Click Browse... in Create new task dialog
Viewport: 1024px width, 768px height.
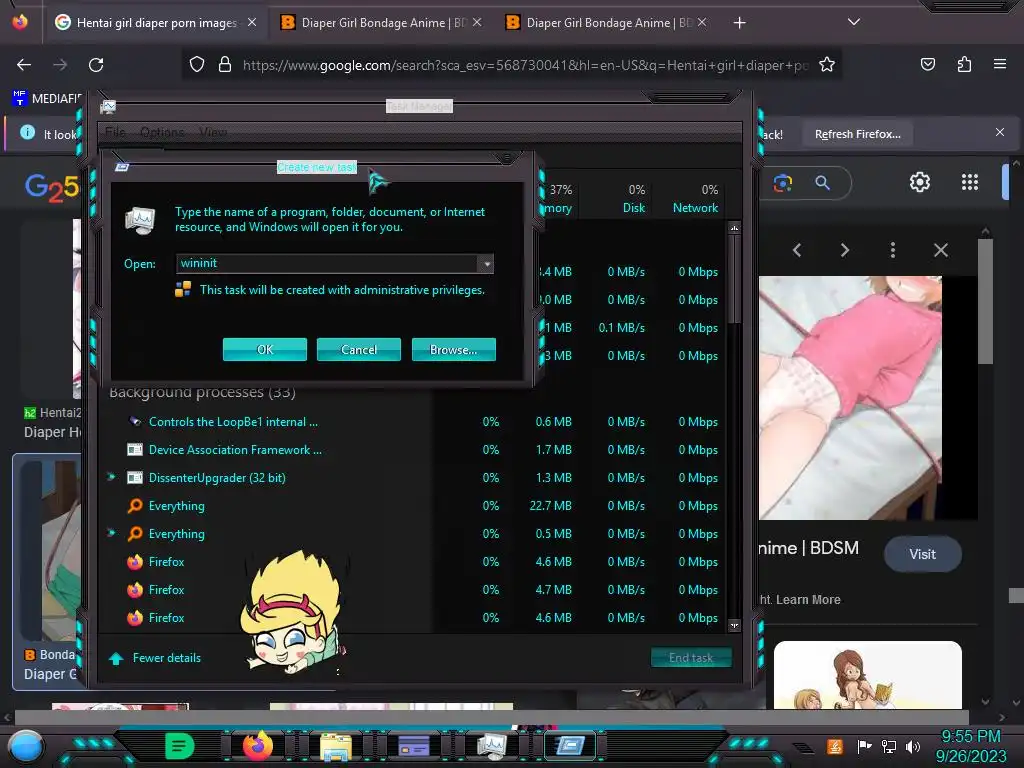point(453,349)
